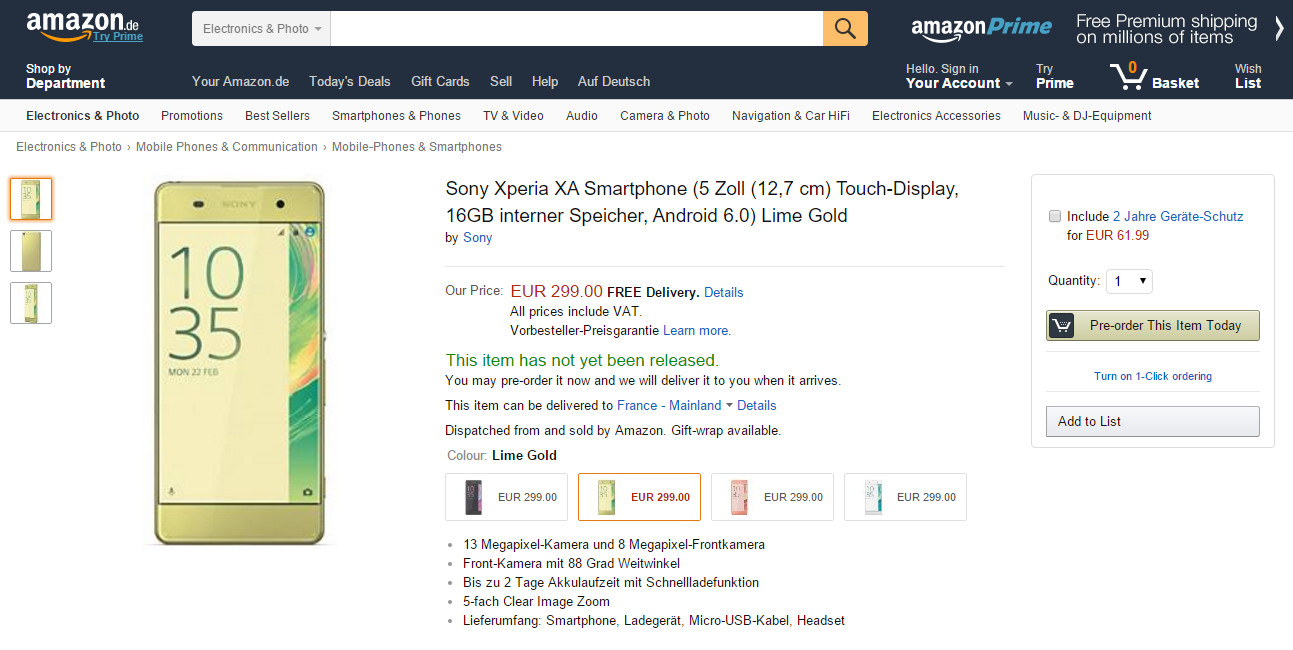The width and height of the screenshot is (1293, 650).
Task: Open the shopping basket icon
Action: pyautogui.click(x=1129, y=76)
